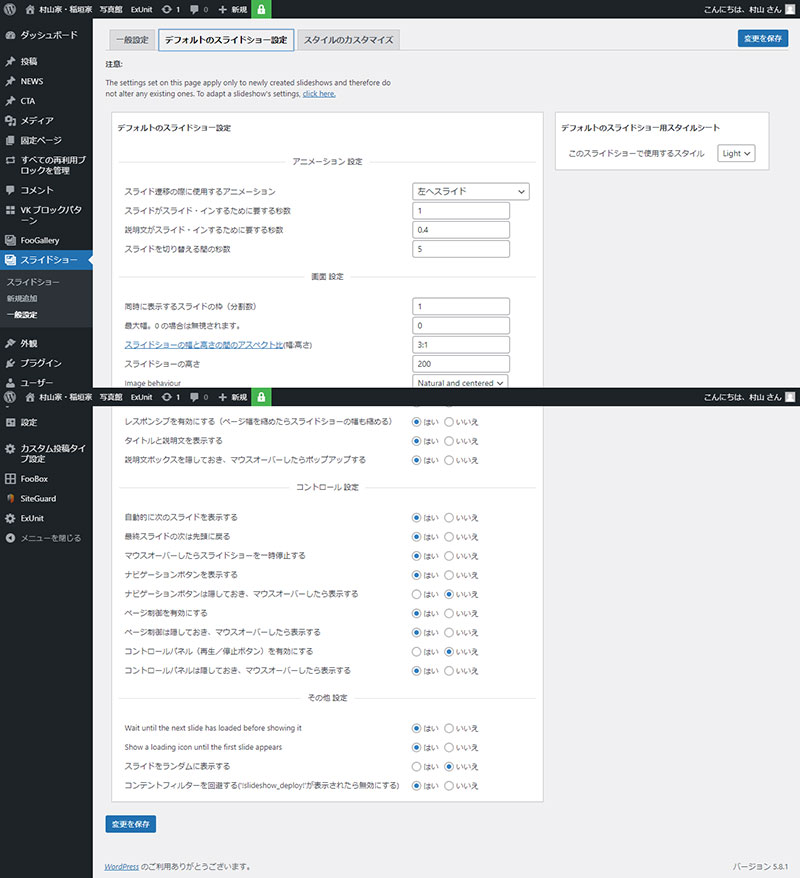The width and height of the screenshot is (800, 878).
Task: Open the 左へスライド animation dropdown
Action: [x=470, y=191]
